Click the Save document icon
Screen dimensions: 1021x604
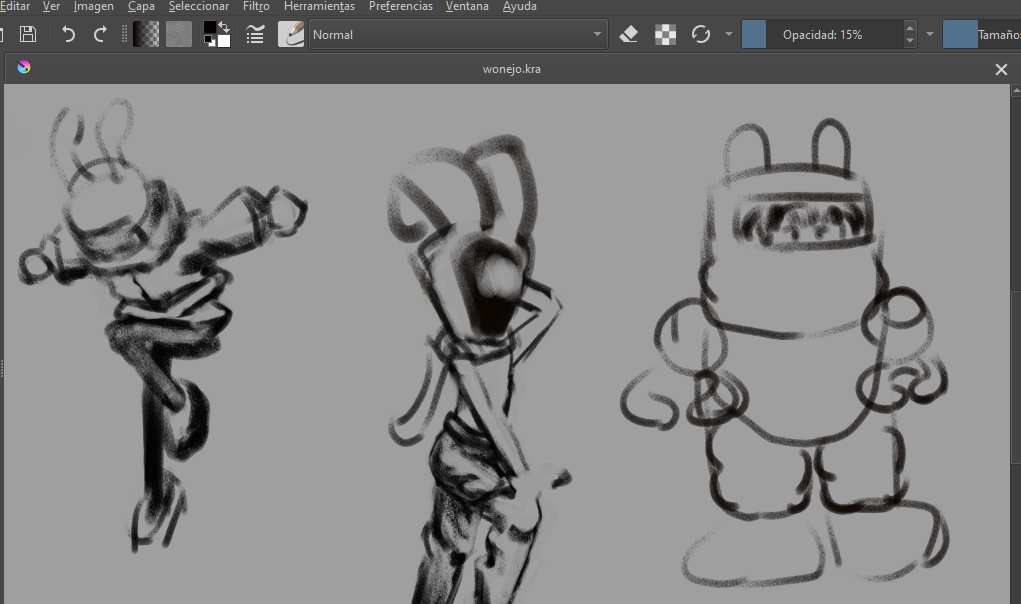pyautogui.click(x=28, y=35)
